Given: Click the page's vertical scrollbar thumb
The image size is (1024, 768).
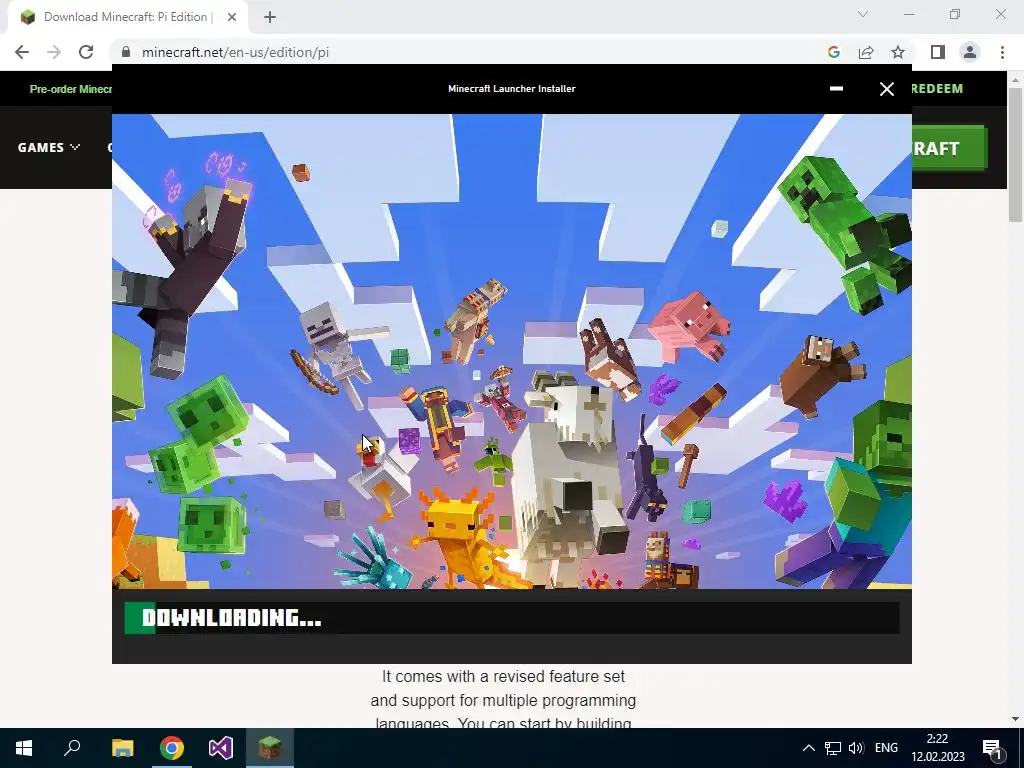Looking at the screenshot, I should (x=1015, y=154).
